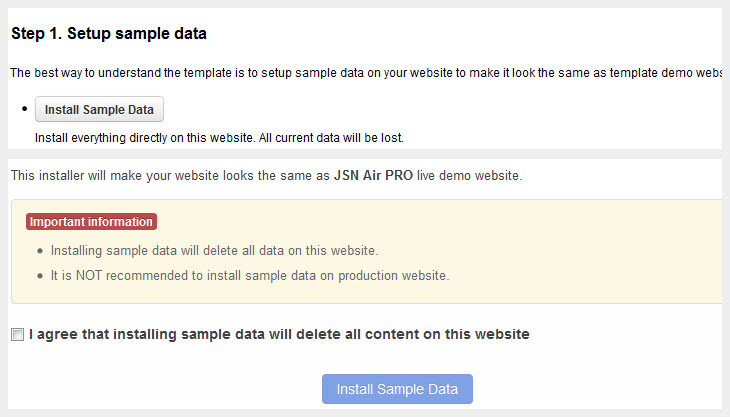The image size is (730, 417).
Task: Click bullet before "Installing sample data will delete"
Action: point(38,251)
